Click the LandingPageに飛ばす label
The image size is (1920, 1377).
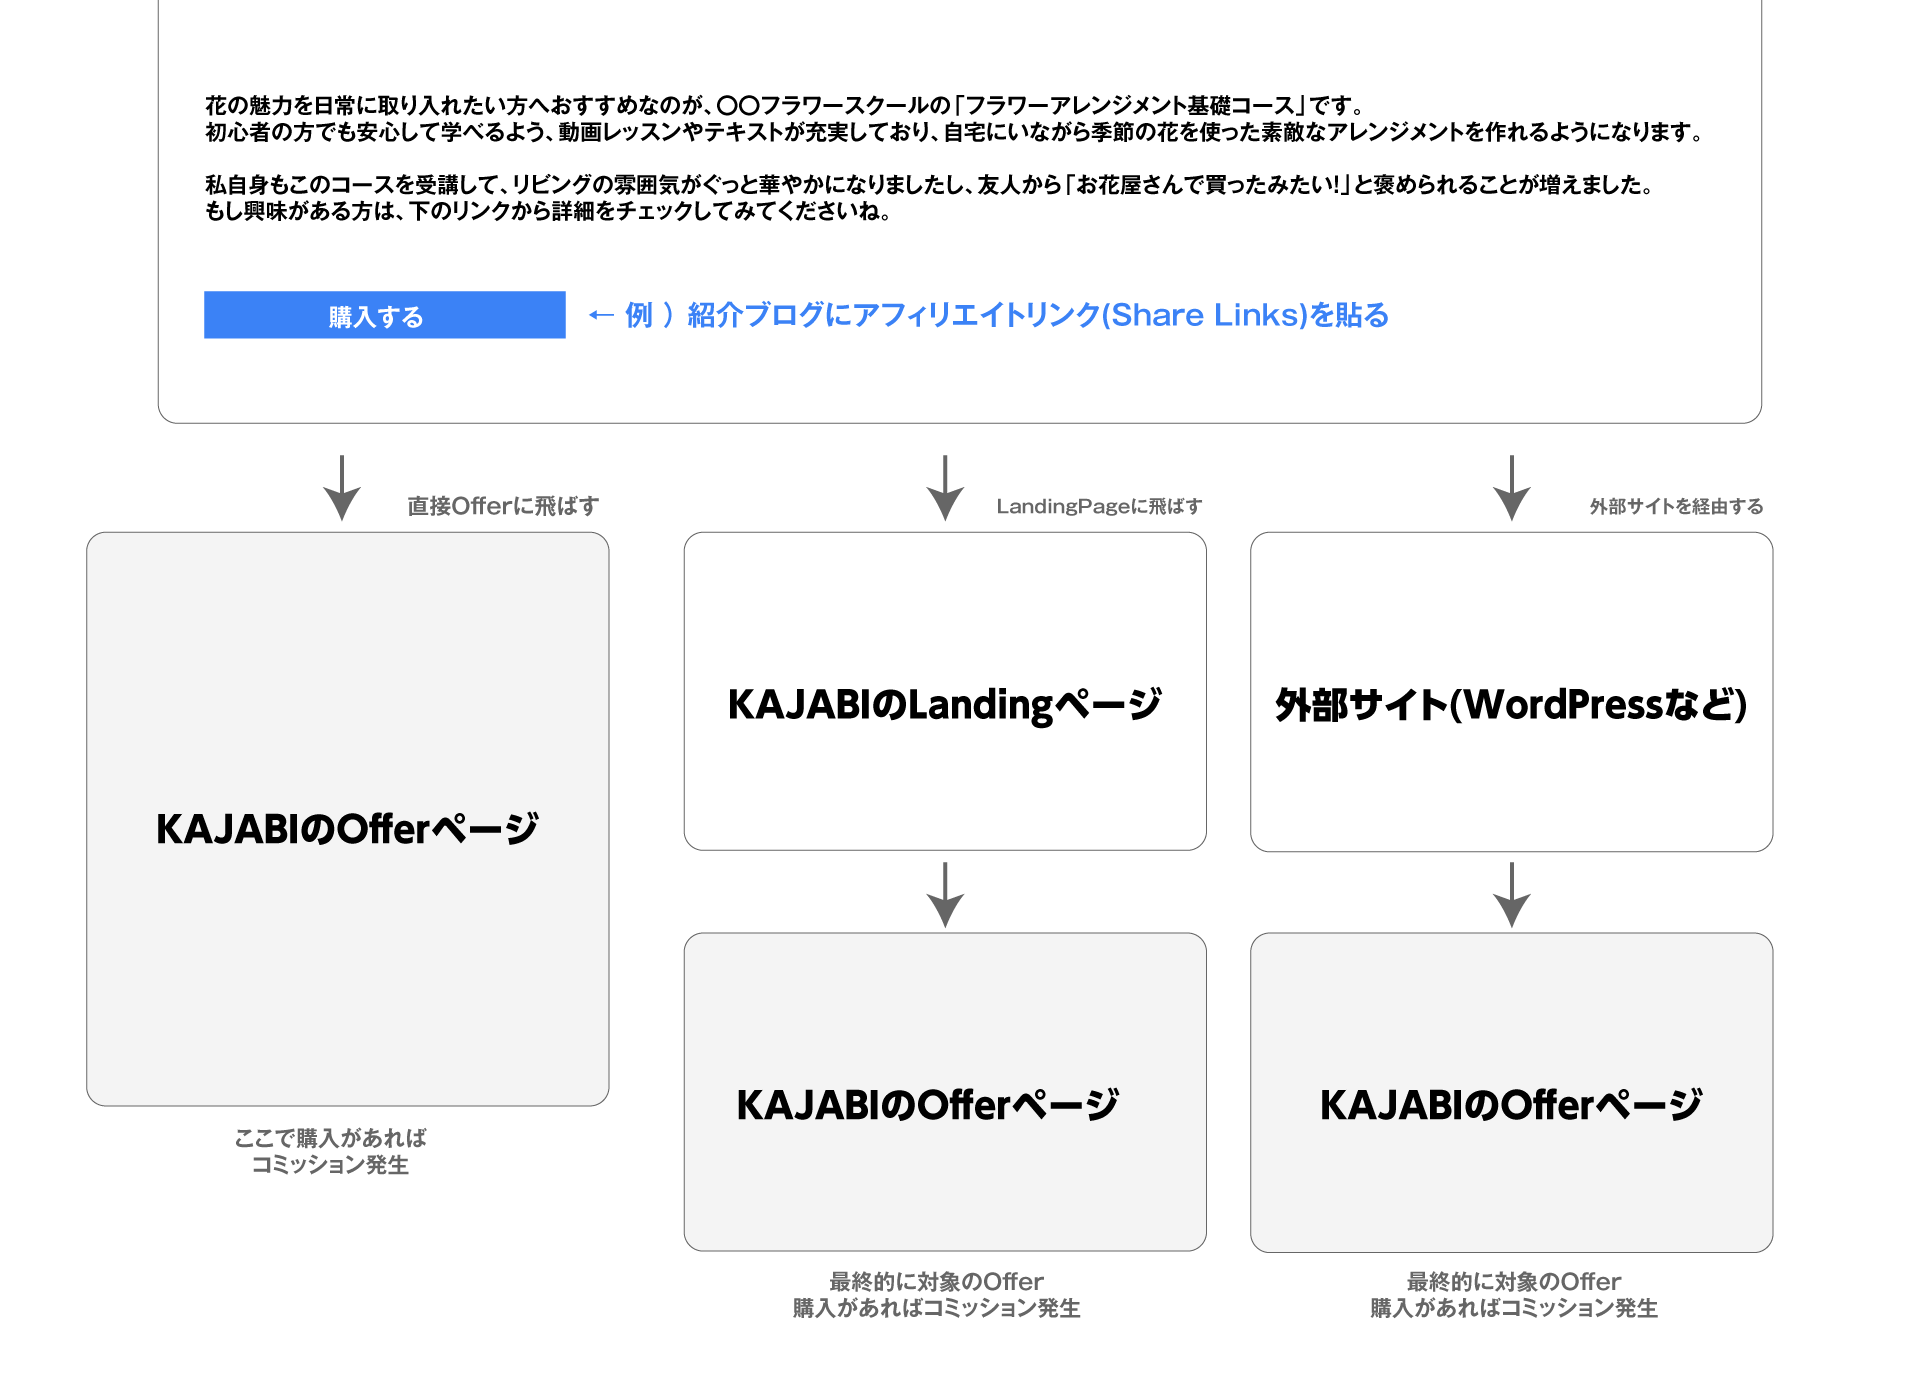click(1099, 506)
